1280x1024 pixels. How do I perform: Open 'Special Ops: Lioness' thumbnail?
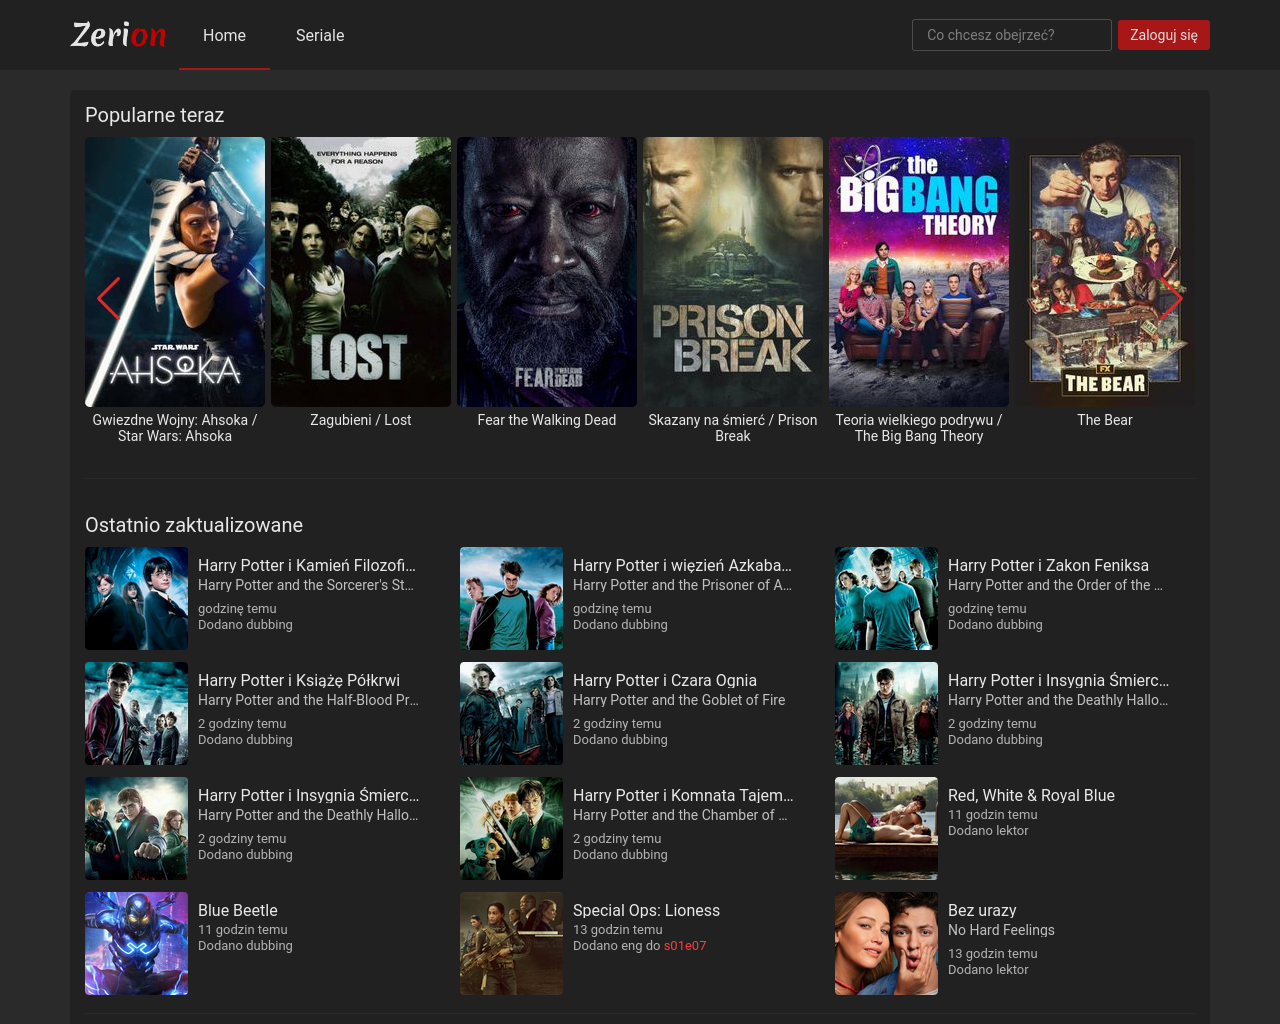511,943
